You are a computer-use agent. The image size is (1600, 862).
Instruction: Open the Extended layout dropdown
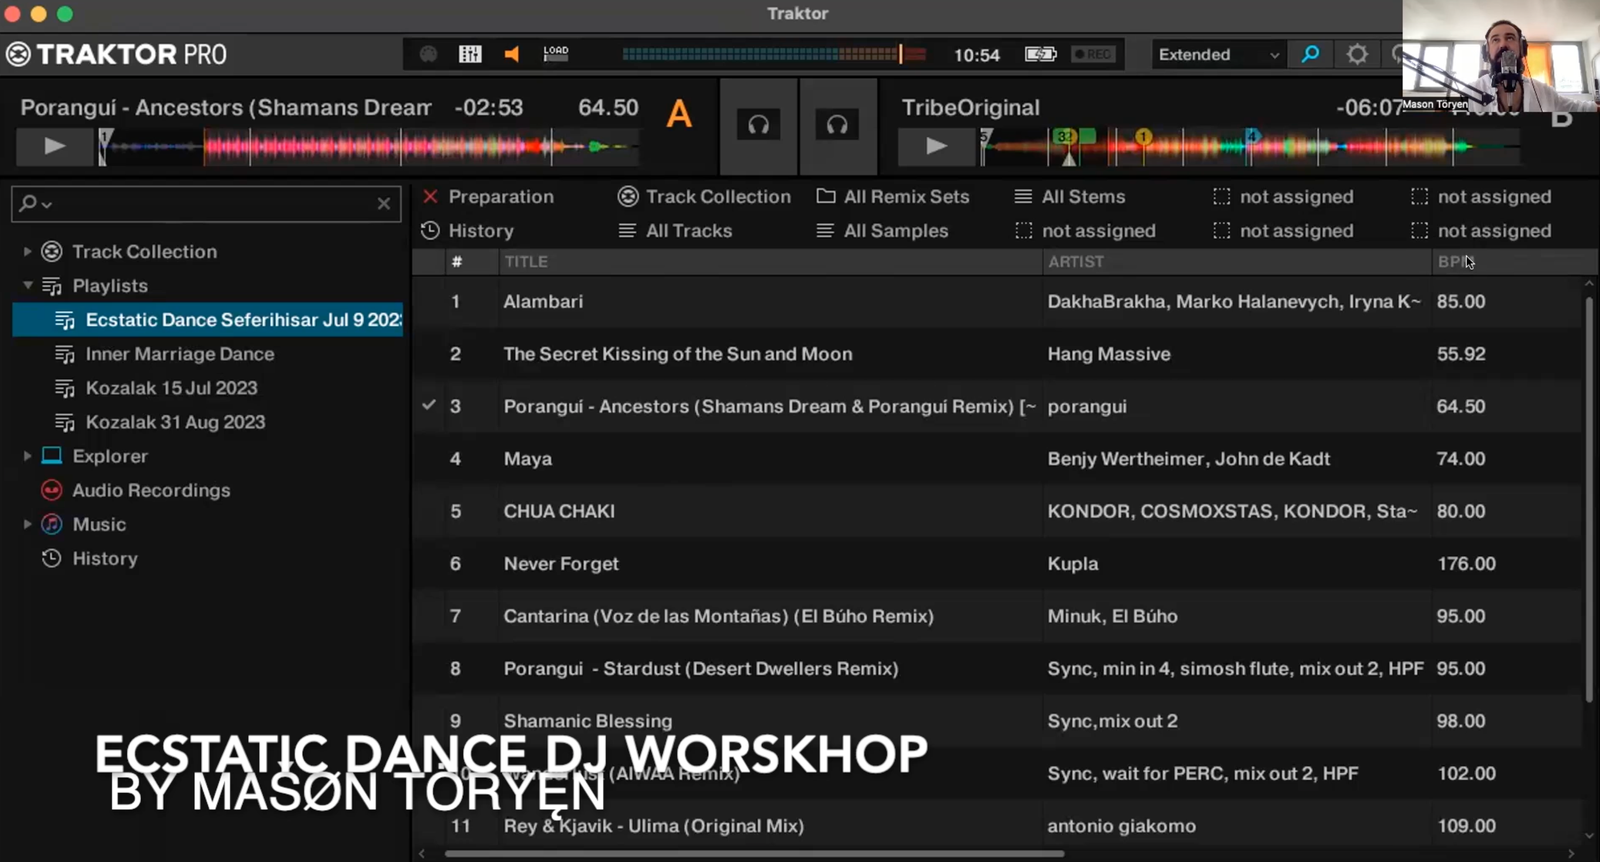tap(1218, 55)
